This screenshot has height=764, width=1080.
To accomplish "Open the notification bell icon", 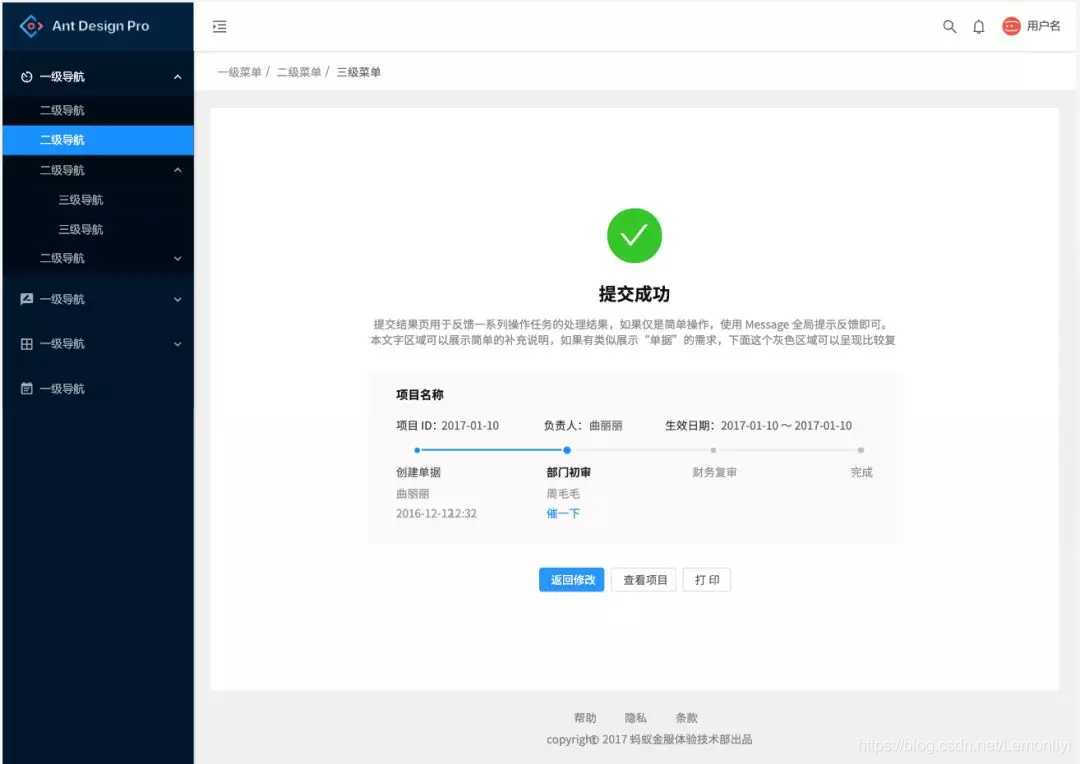I will 979,27.
